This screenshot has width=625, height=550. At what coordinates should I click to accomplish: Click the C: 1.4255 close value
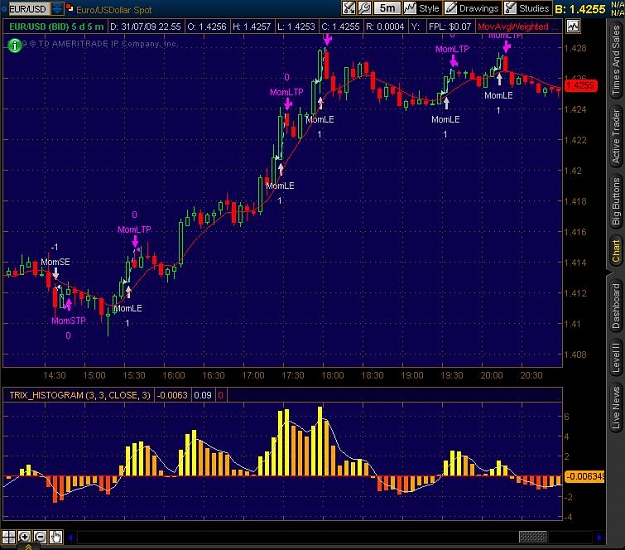coord(341,27)
